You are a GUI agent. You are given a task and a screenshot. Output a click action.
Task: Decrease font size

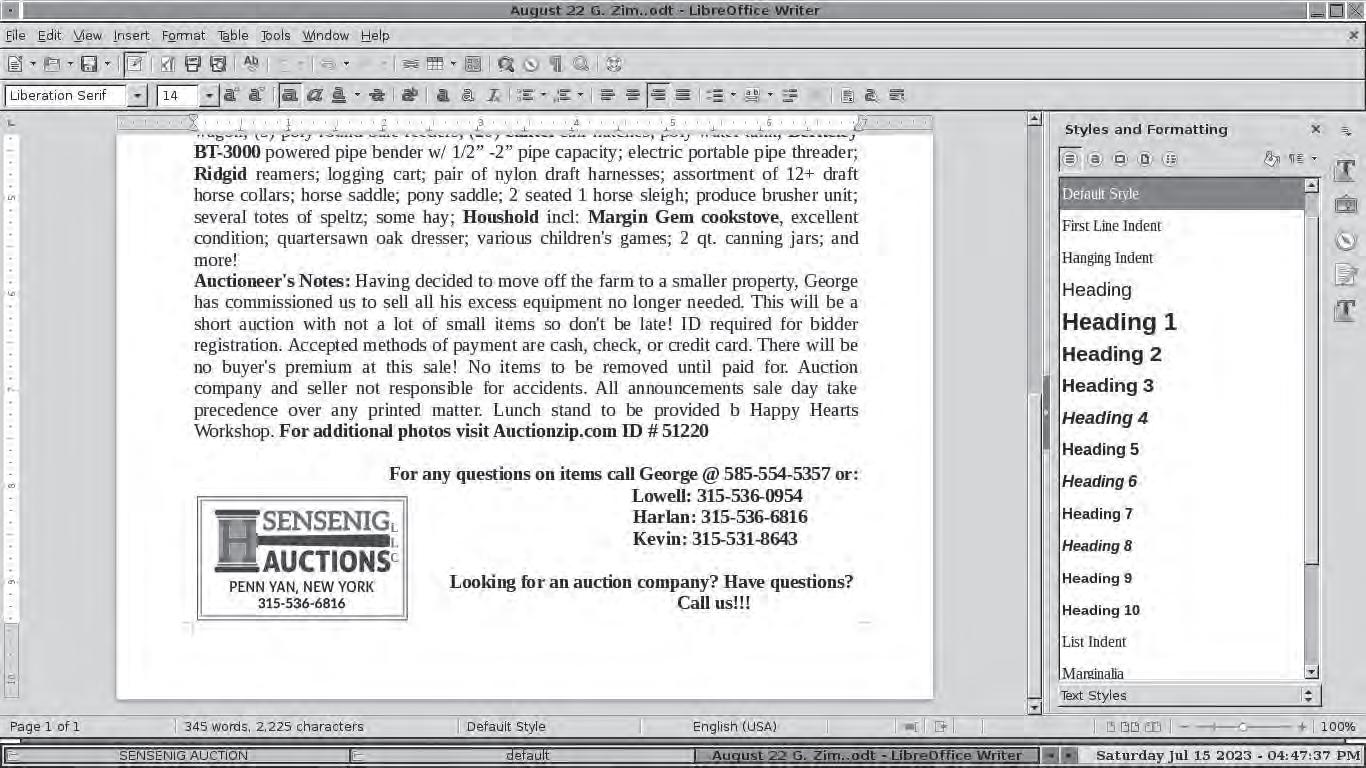tap(256, 95)
